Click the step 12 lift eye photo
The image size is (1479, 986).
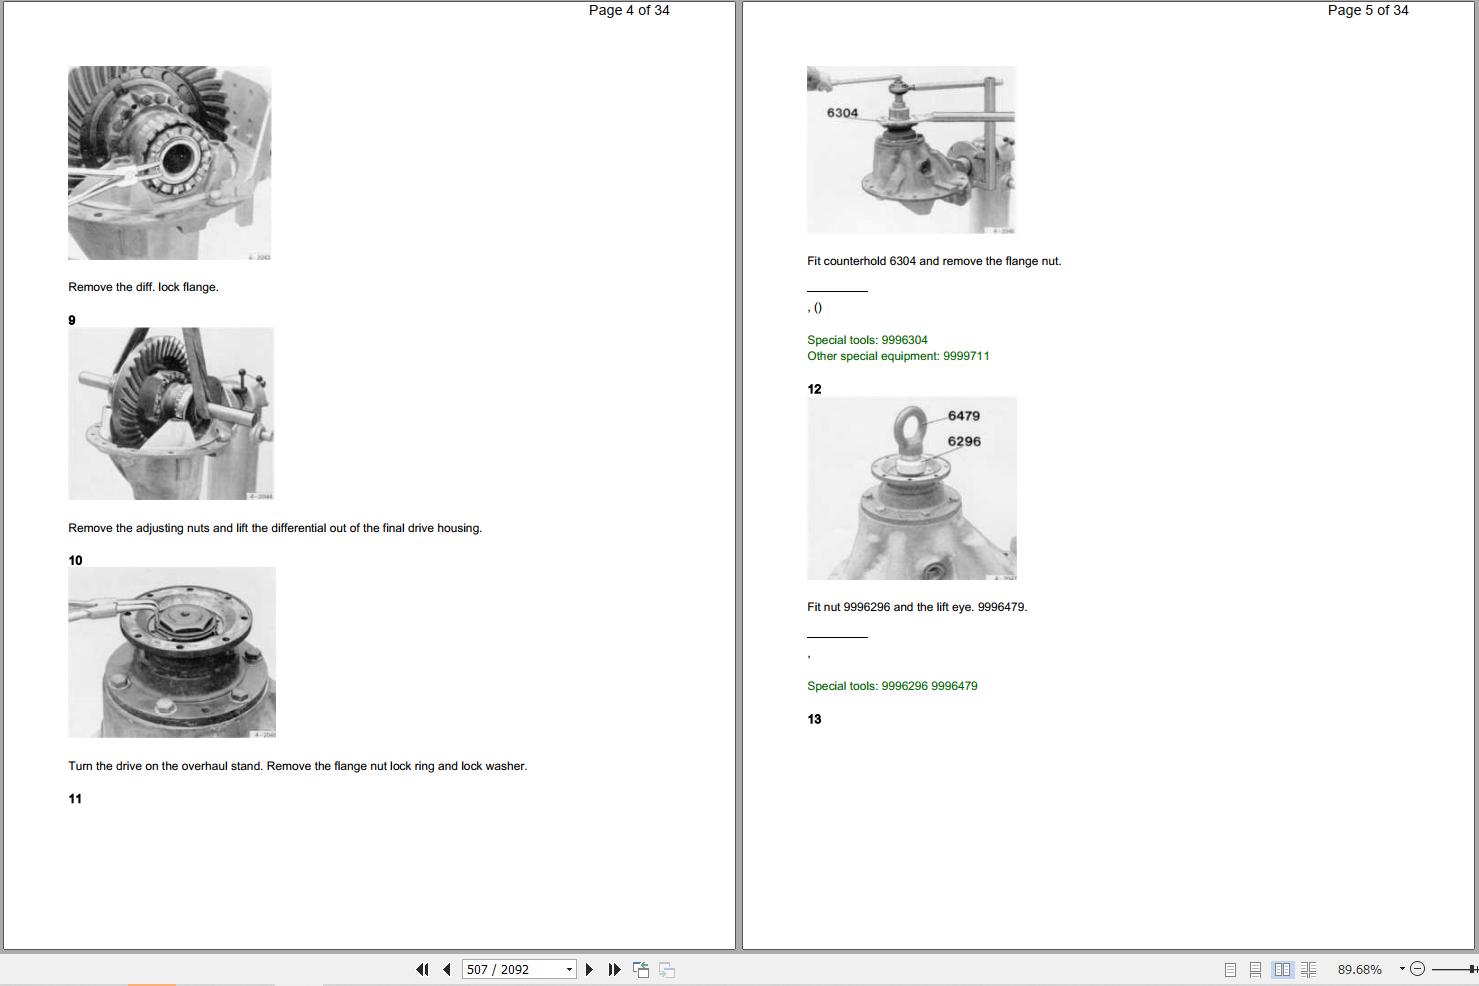(912, 488)
